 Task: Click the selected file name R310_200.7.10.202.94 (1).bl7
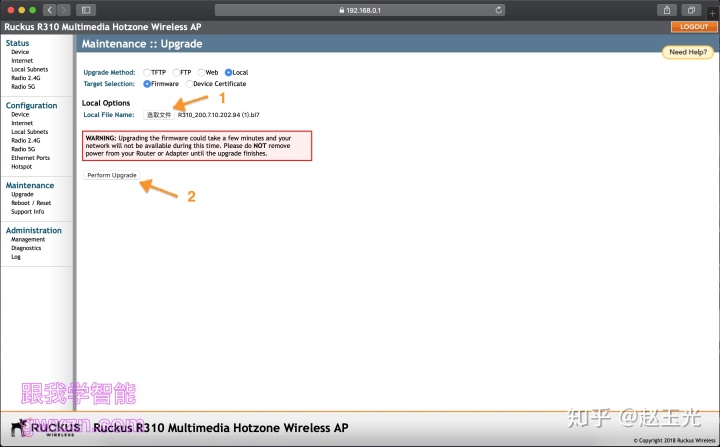click(219, 115)
